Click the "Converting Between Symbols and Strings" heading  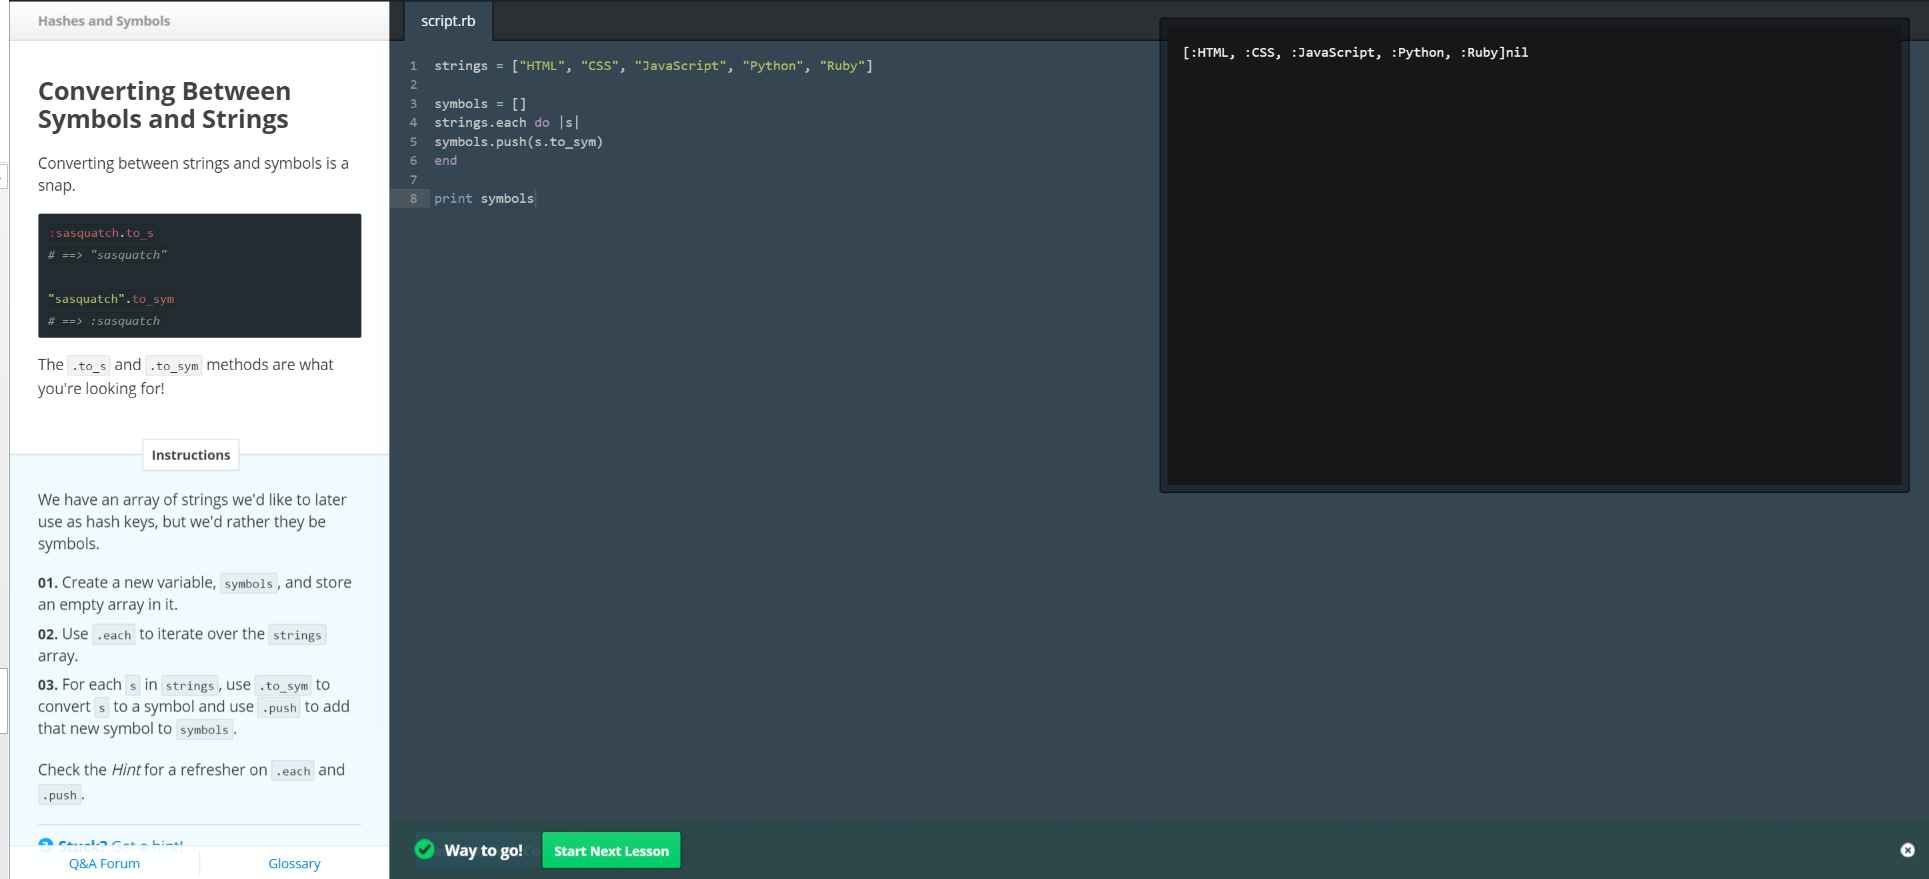[x=165, y=105]
